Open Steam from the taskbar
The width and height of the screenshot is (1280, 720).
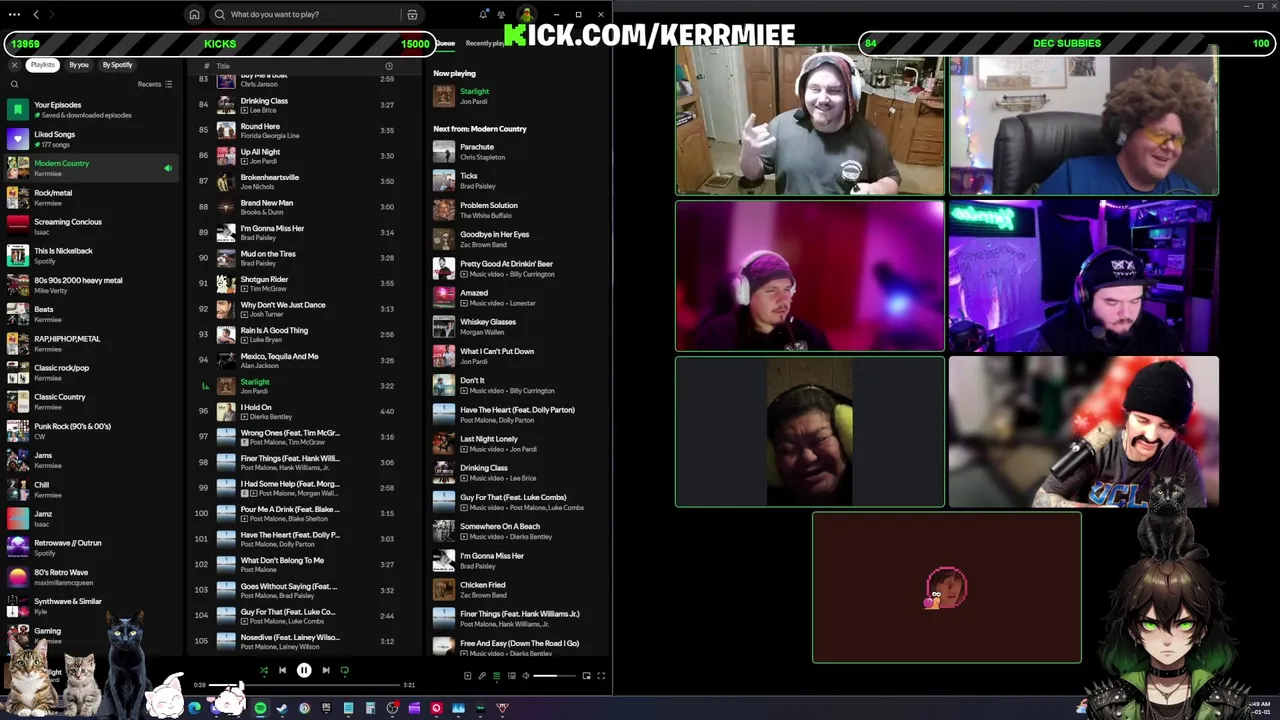(x=282, y=708)
